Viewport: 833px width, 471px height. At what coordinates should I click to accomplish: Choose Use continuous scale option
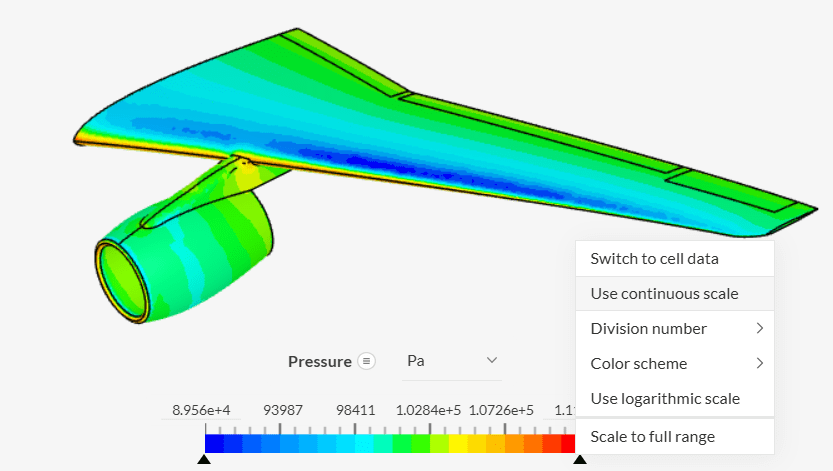point(664,293)
